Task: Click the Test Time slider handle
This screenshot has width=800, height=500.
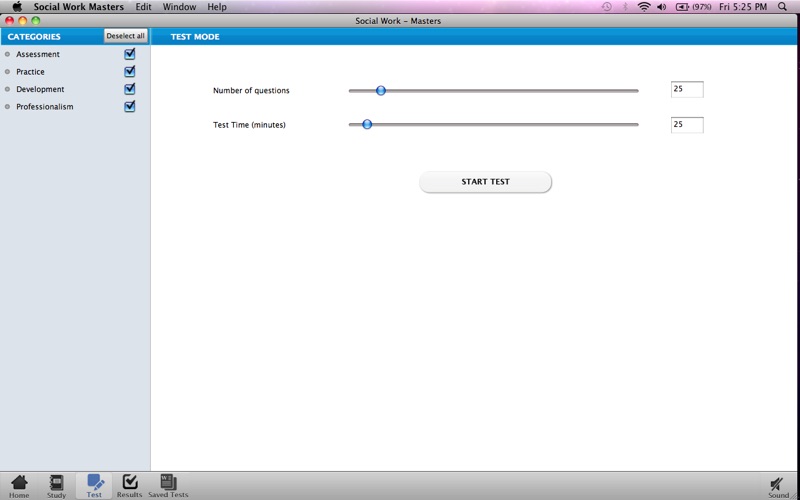Action: [x=367, y=124]
